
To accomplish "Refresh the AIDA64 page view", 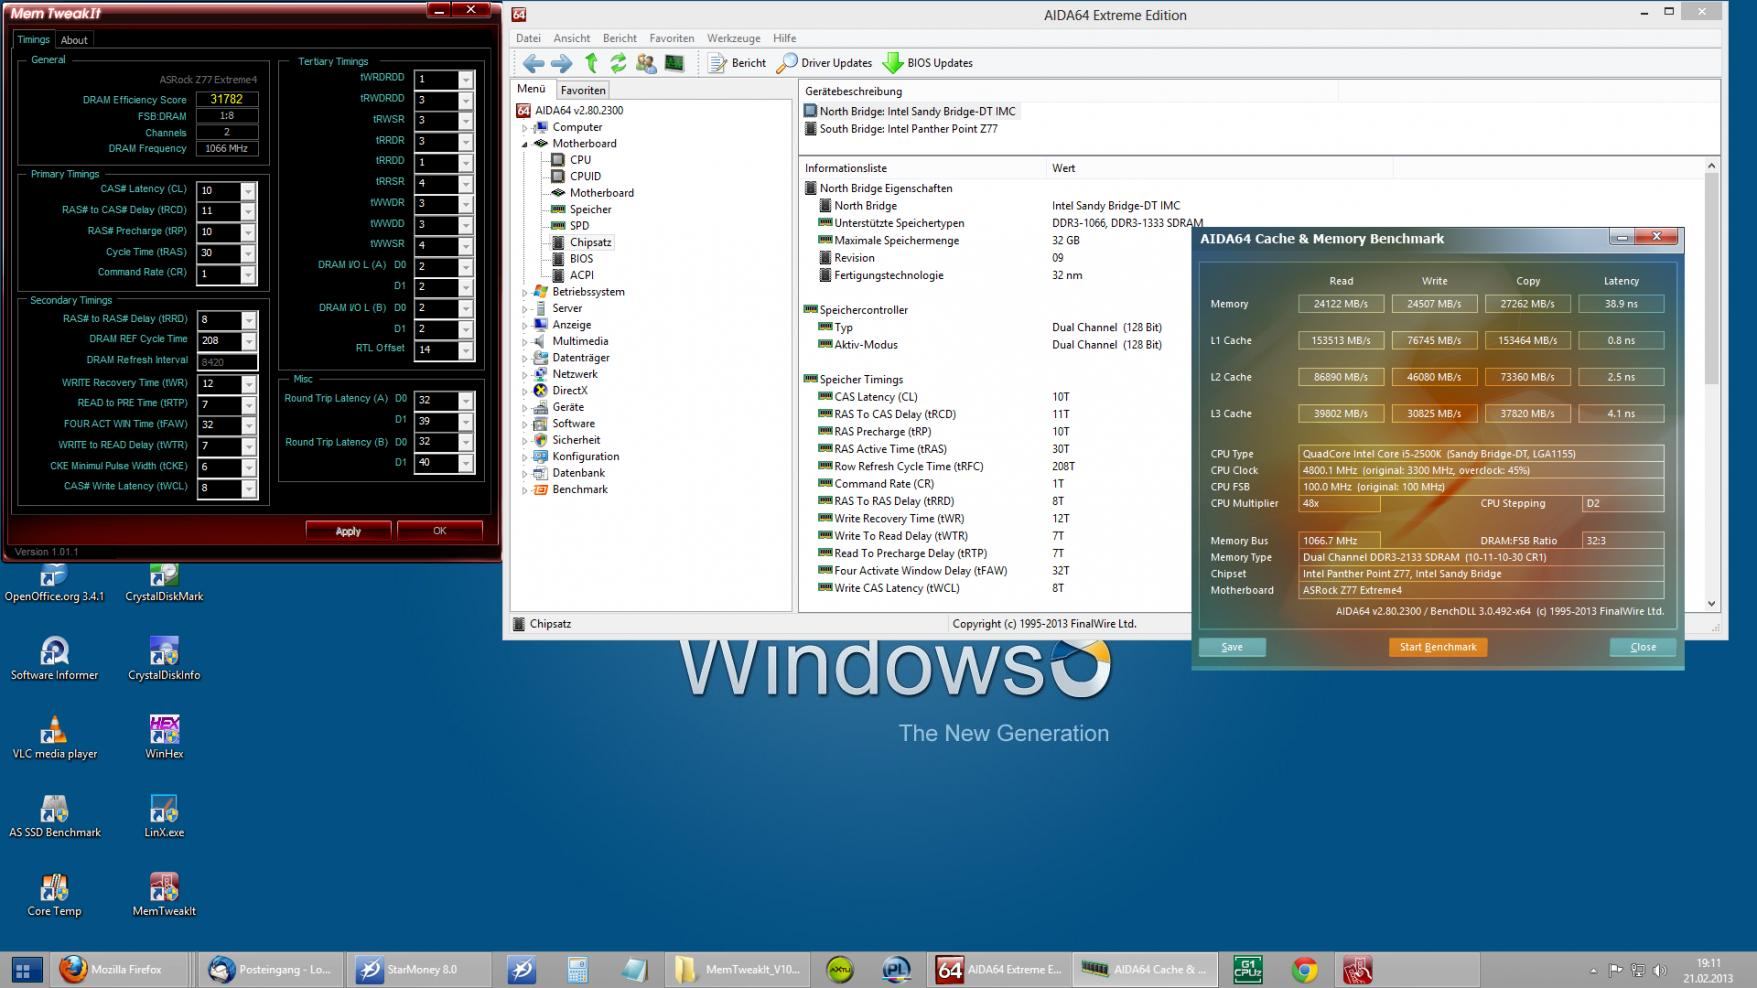I will tap(618, 63).
